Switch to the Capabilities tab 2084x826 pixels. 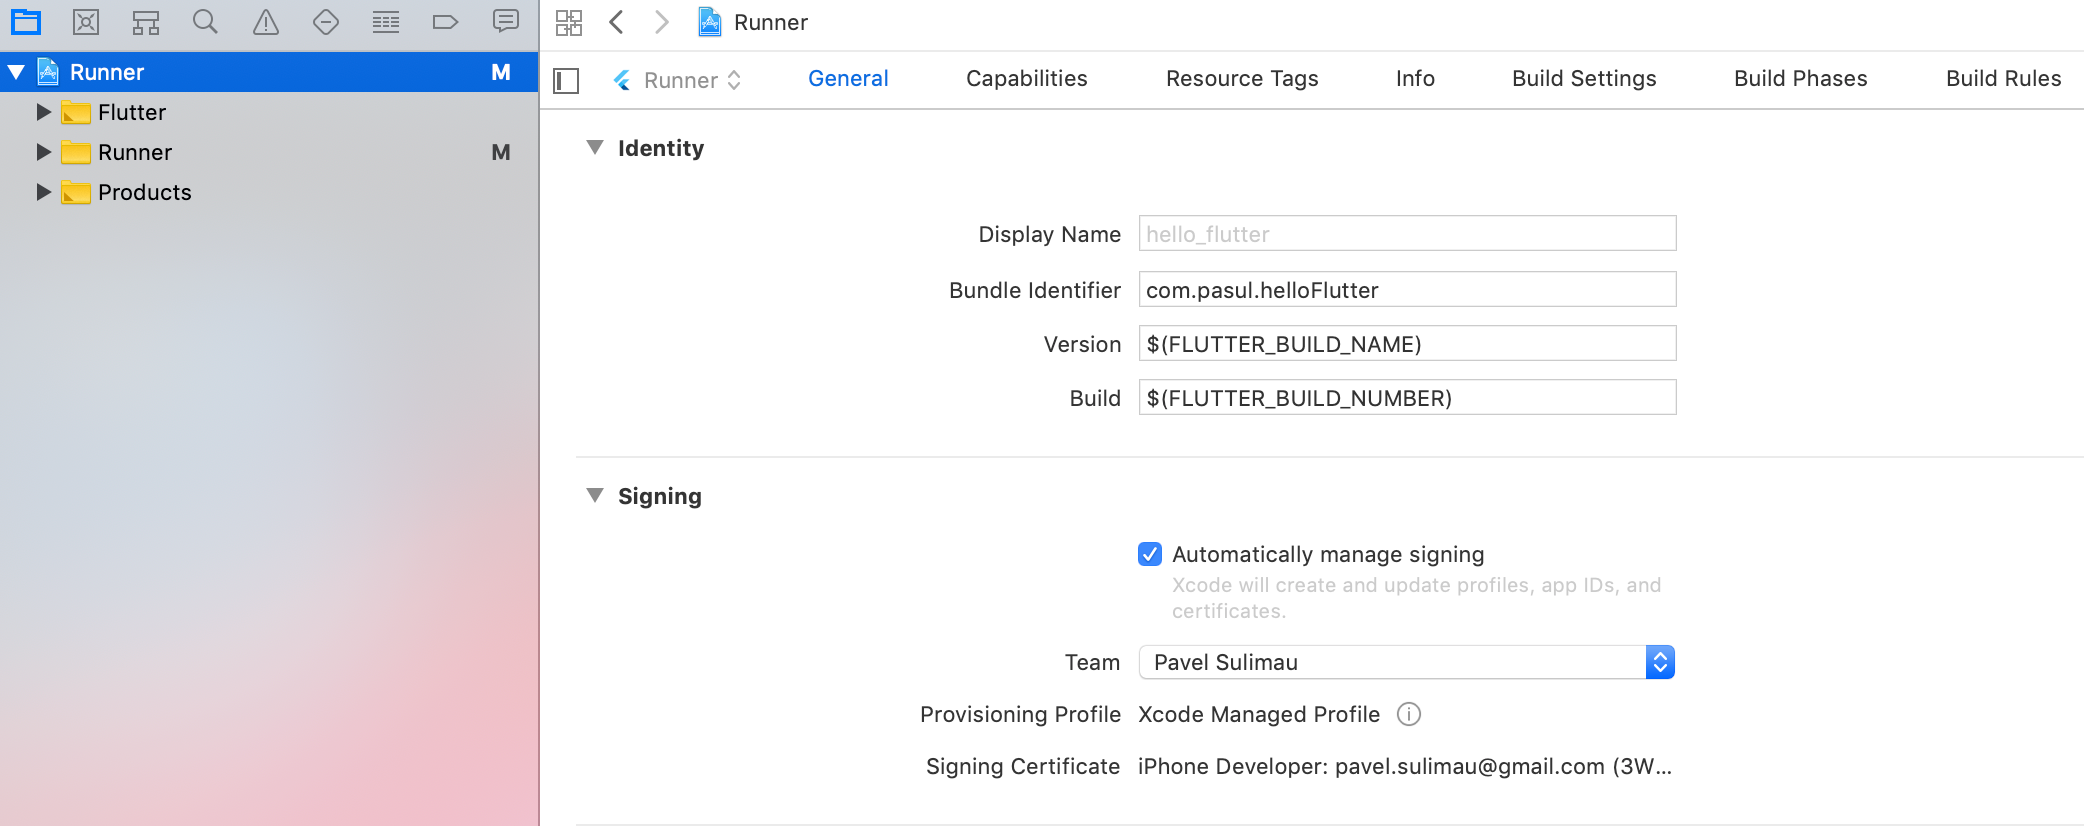(1027, 79)
